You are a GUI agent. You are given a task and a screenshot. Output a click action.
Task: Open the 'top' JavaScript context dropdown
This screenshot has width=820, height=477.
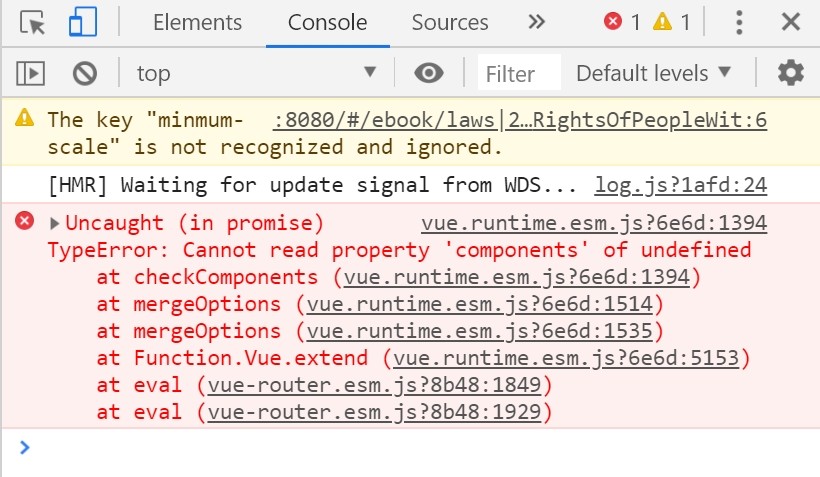click(256, 73)
